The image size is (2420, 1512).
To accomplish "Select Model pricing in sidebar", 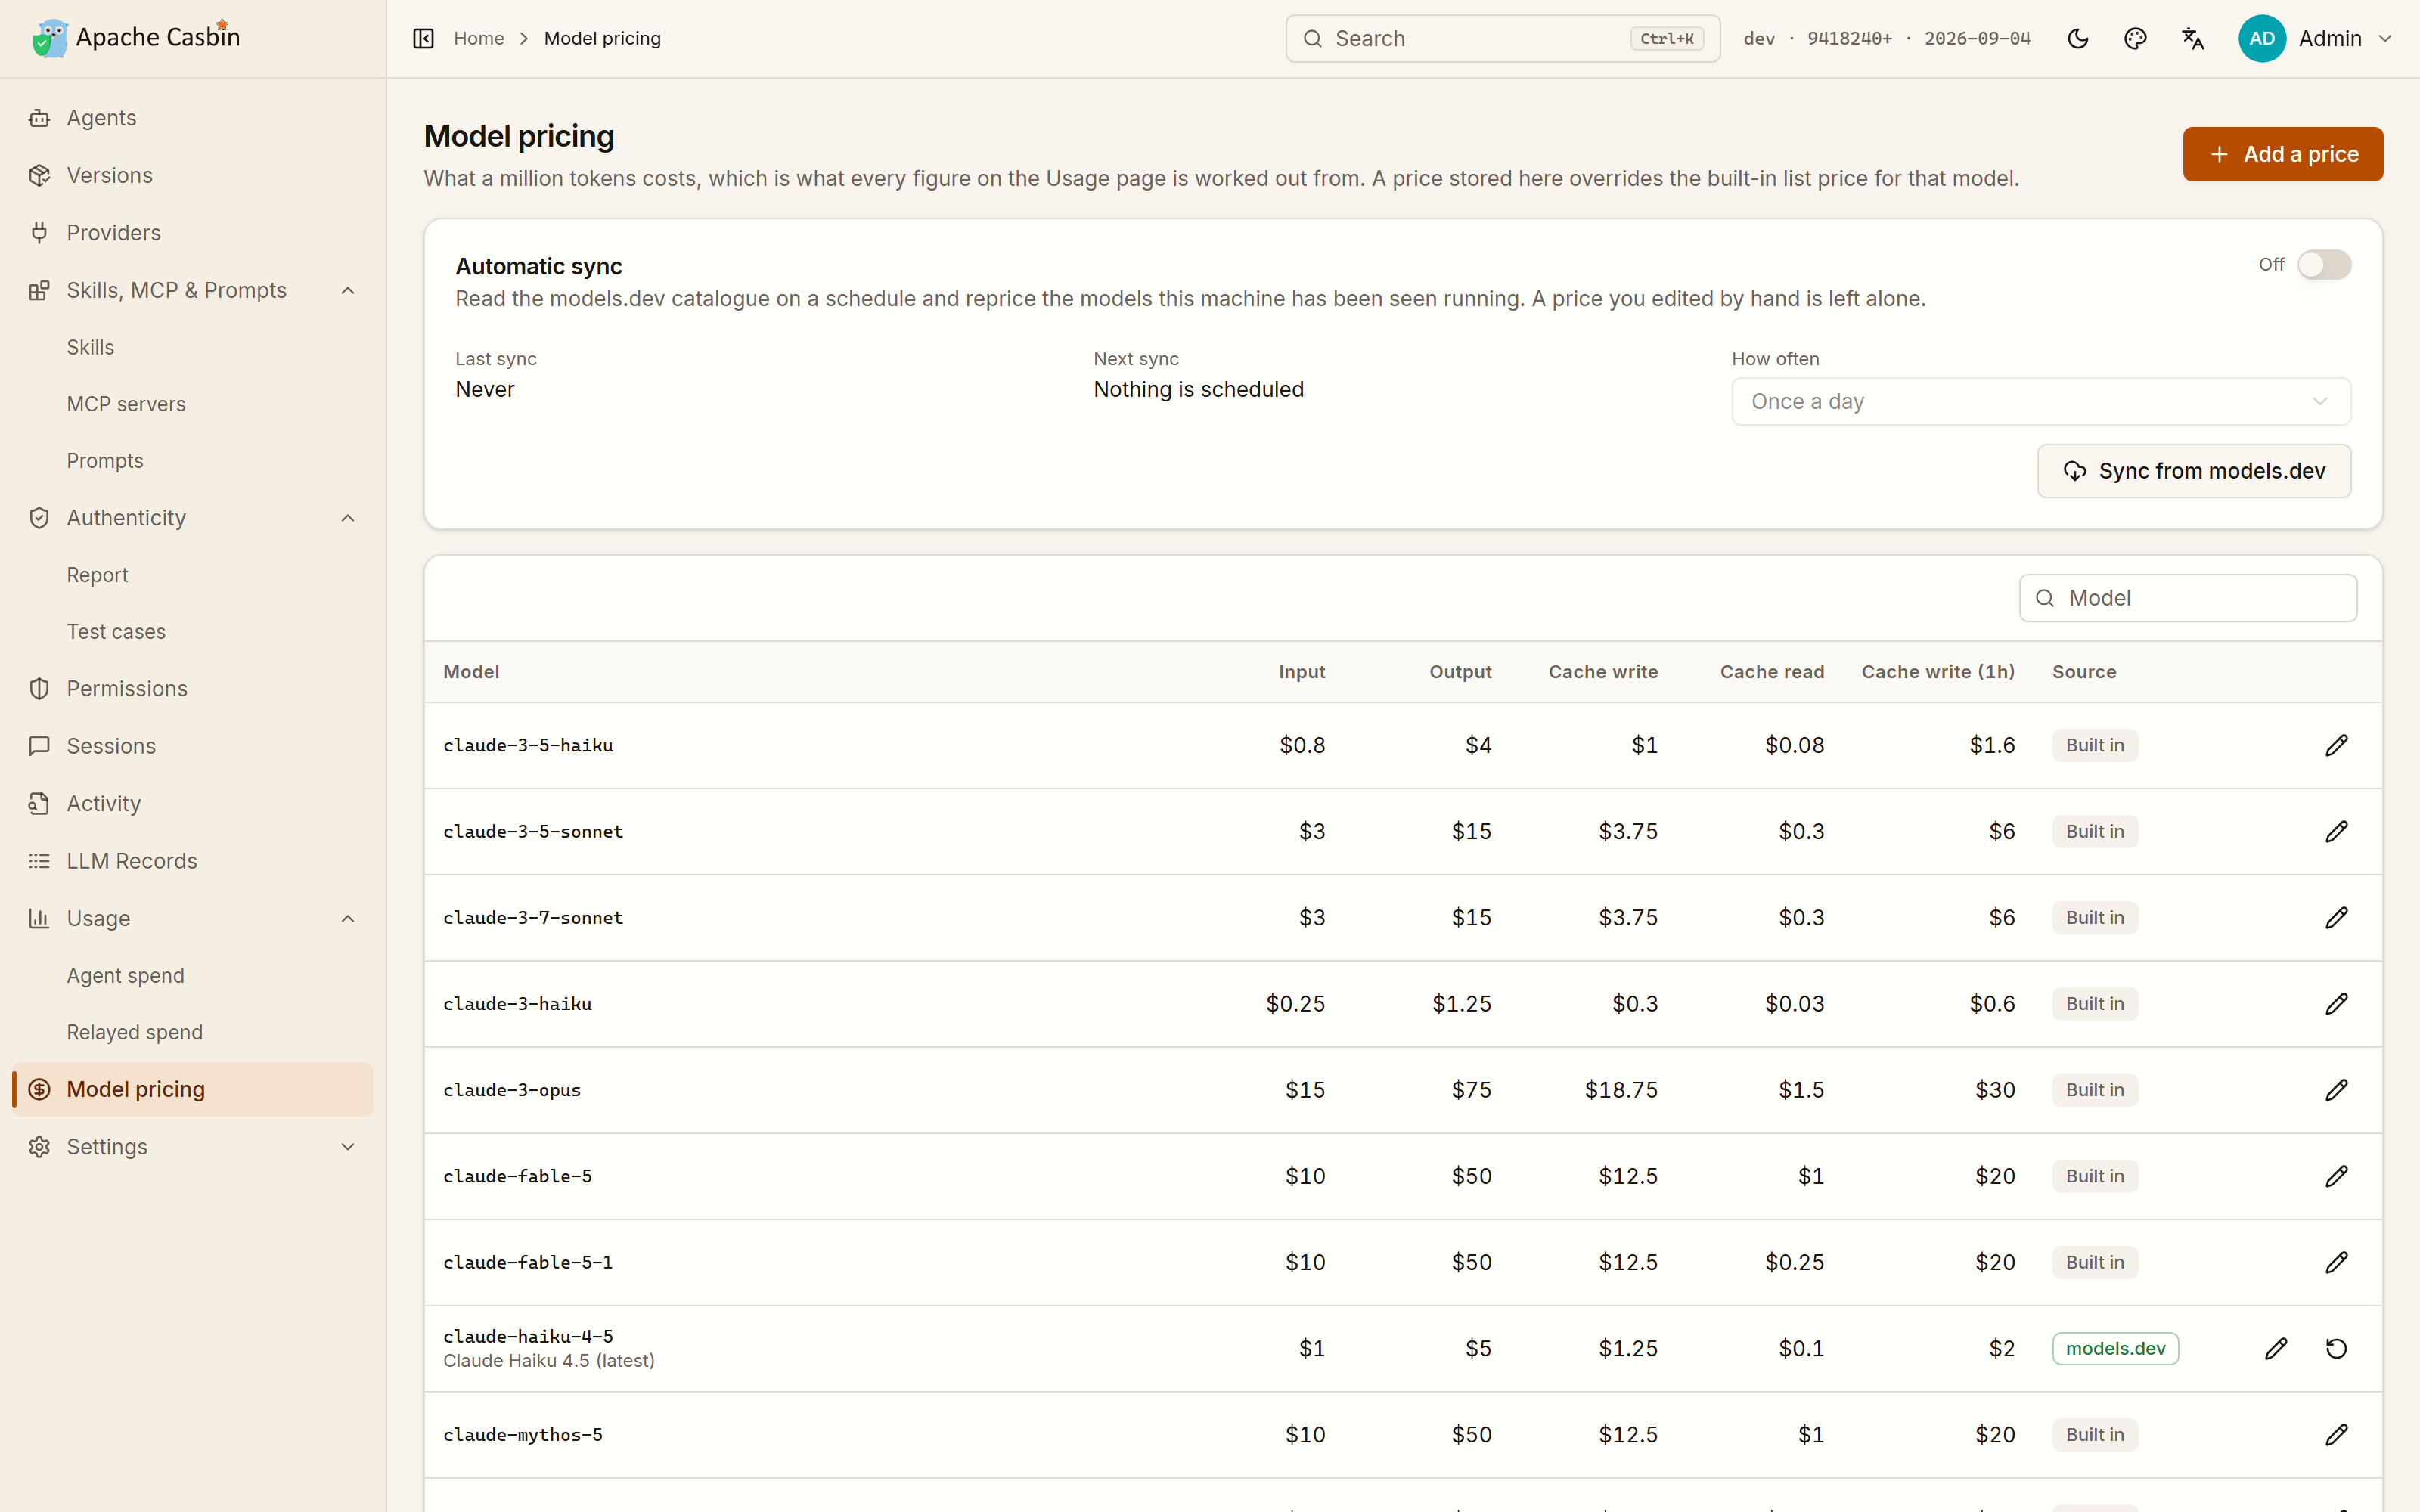I will tap(193, 1089).
